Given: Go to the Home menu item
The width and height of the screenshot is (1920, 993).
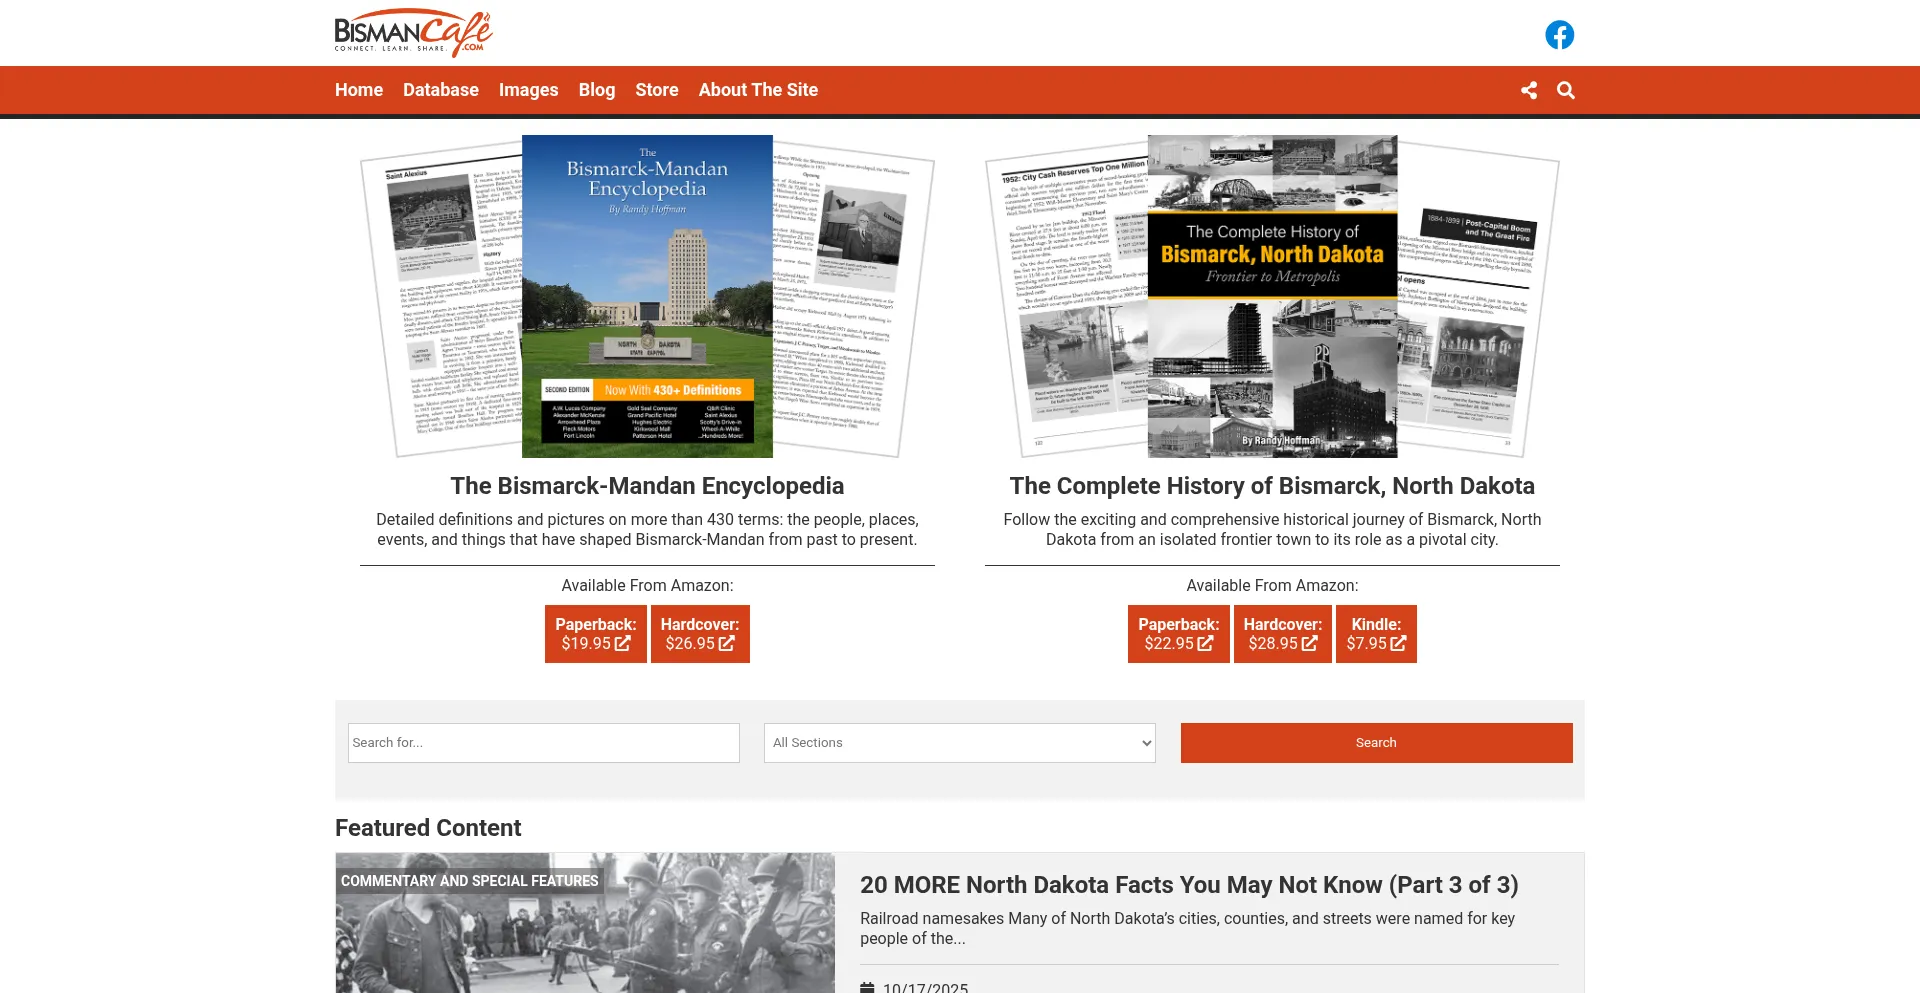Looking at the screenshot, I should (x=359, y=90).
